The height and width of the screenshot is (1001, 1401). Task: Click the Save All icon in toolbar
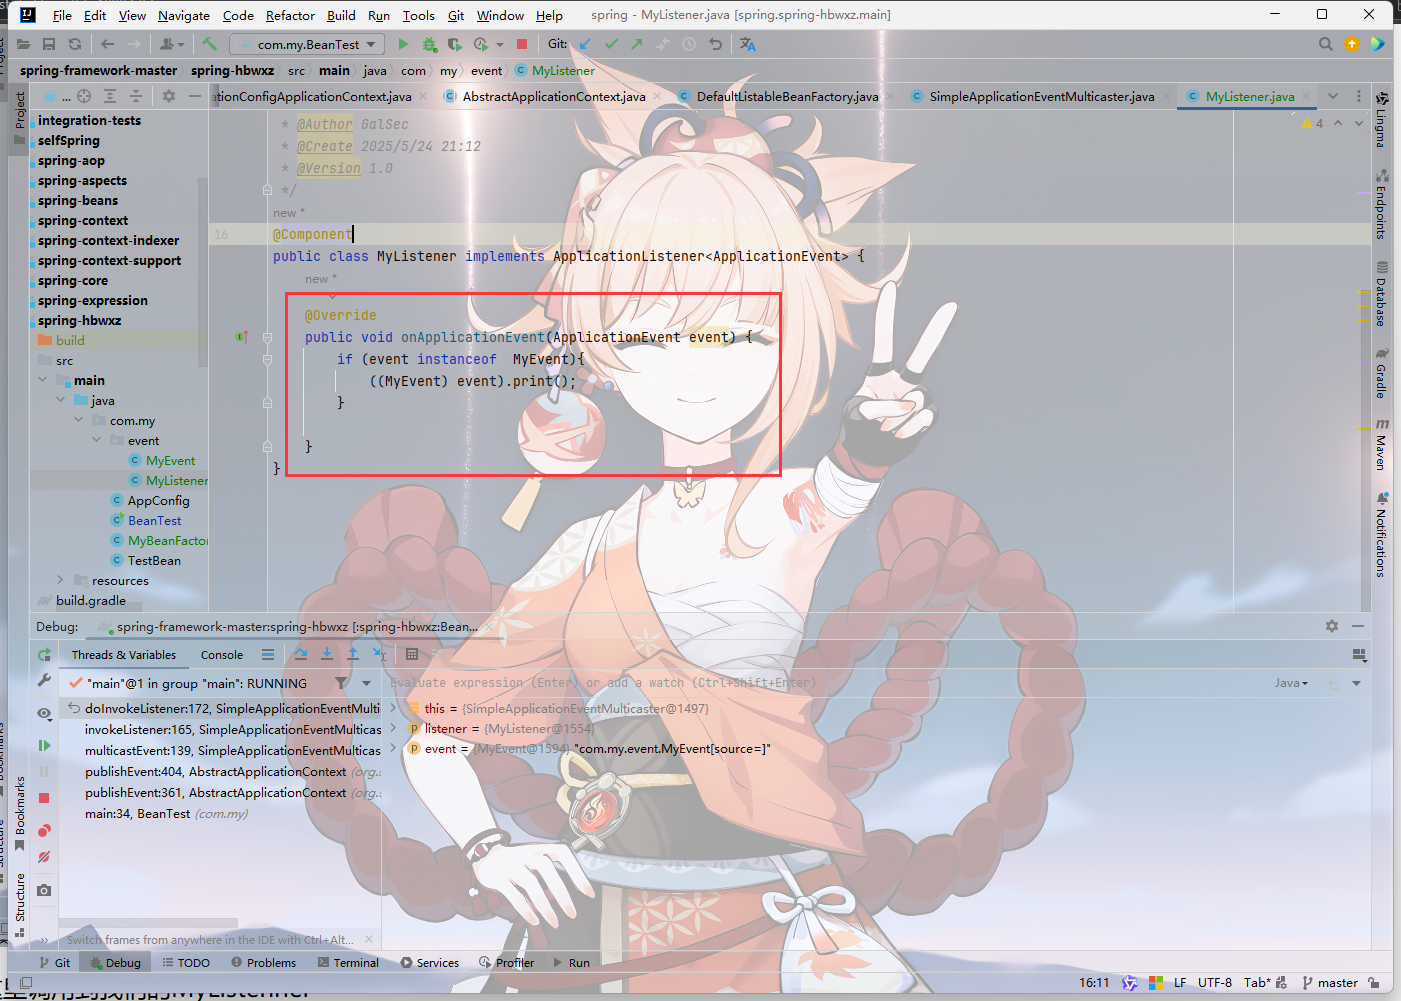click(x=49, y=44)
